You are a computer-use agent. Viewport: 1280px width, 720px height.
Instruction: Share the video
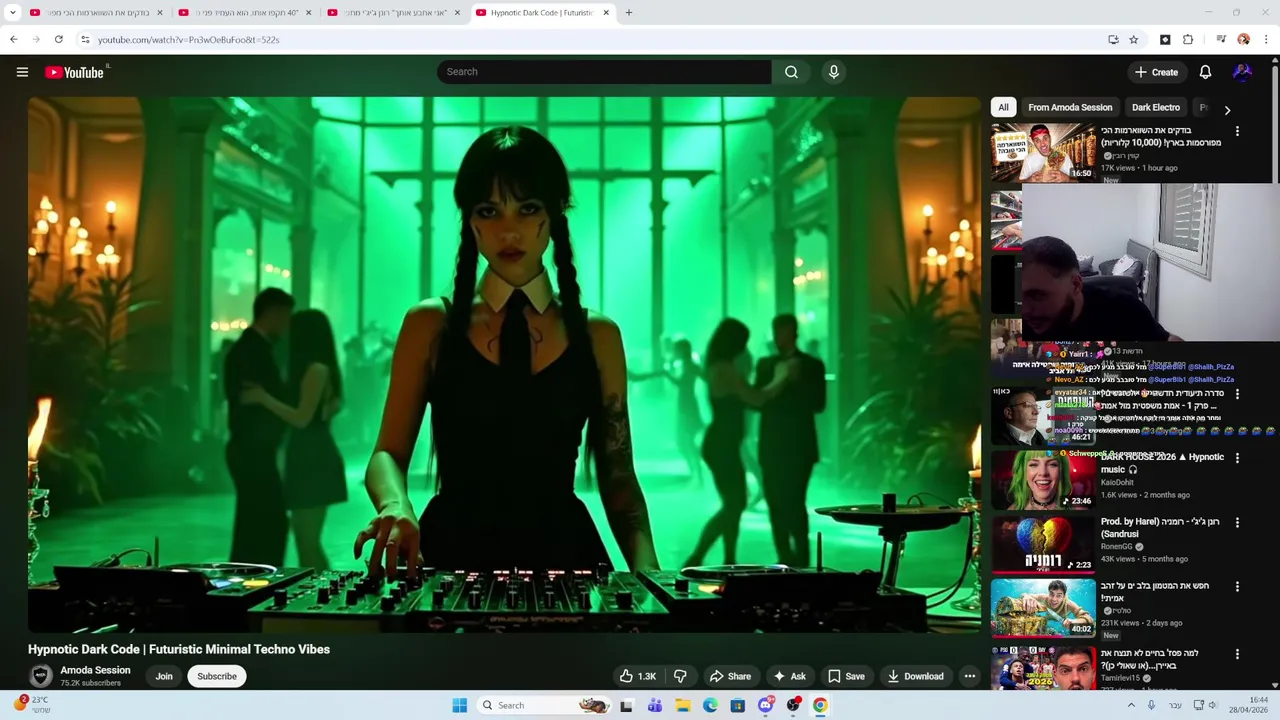tap(730, 676)
